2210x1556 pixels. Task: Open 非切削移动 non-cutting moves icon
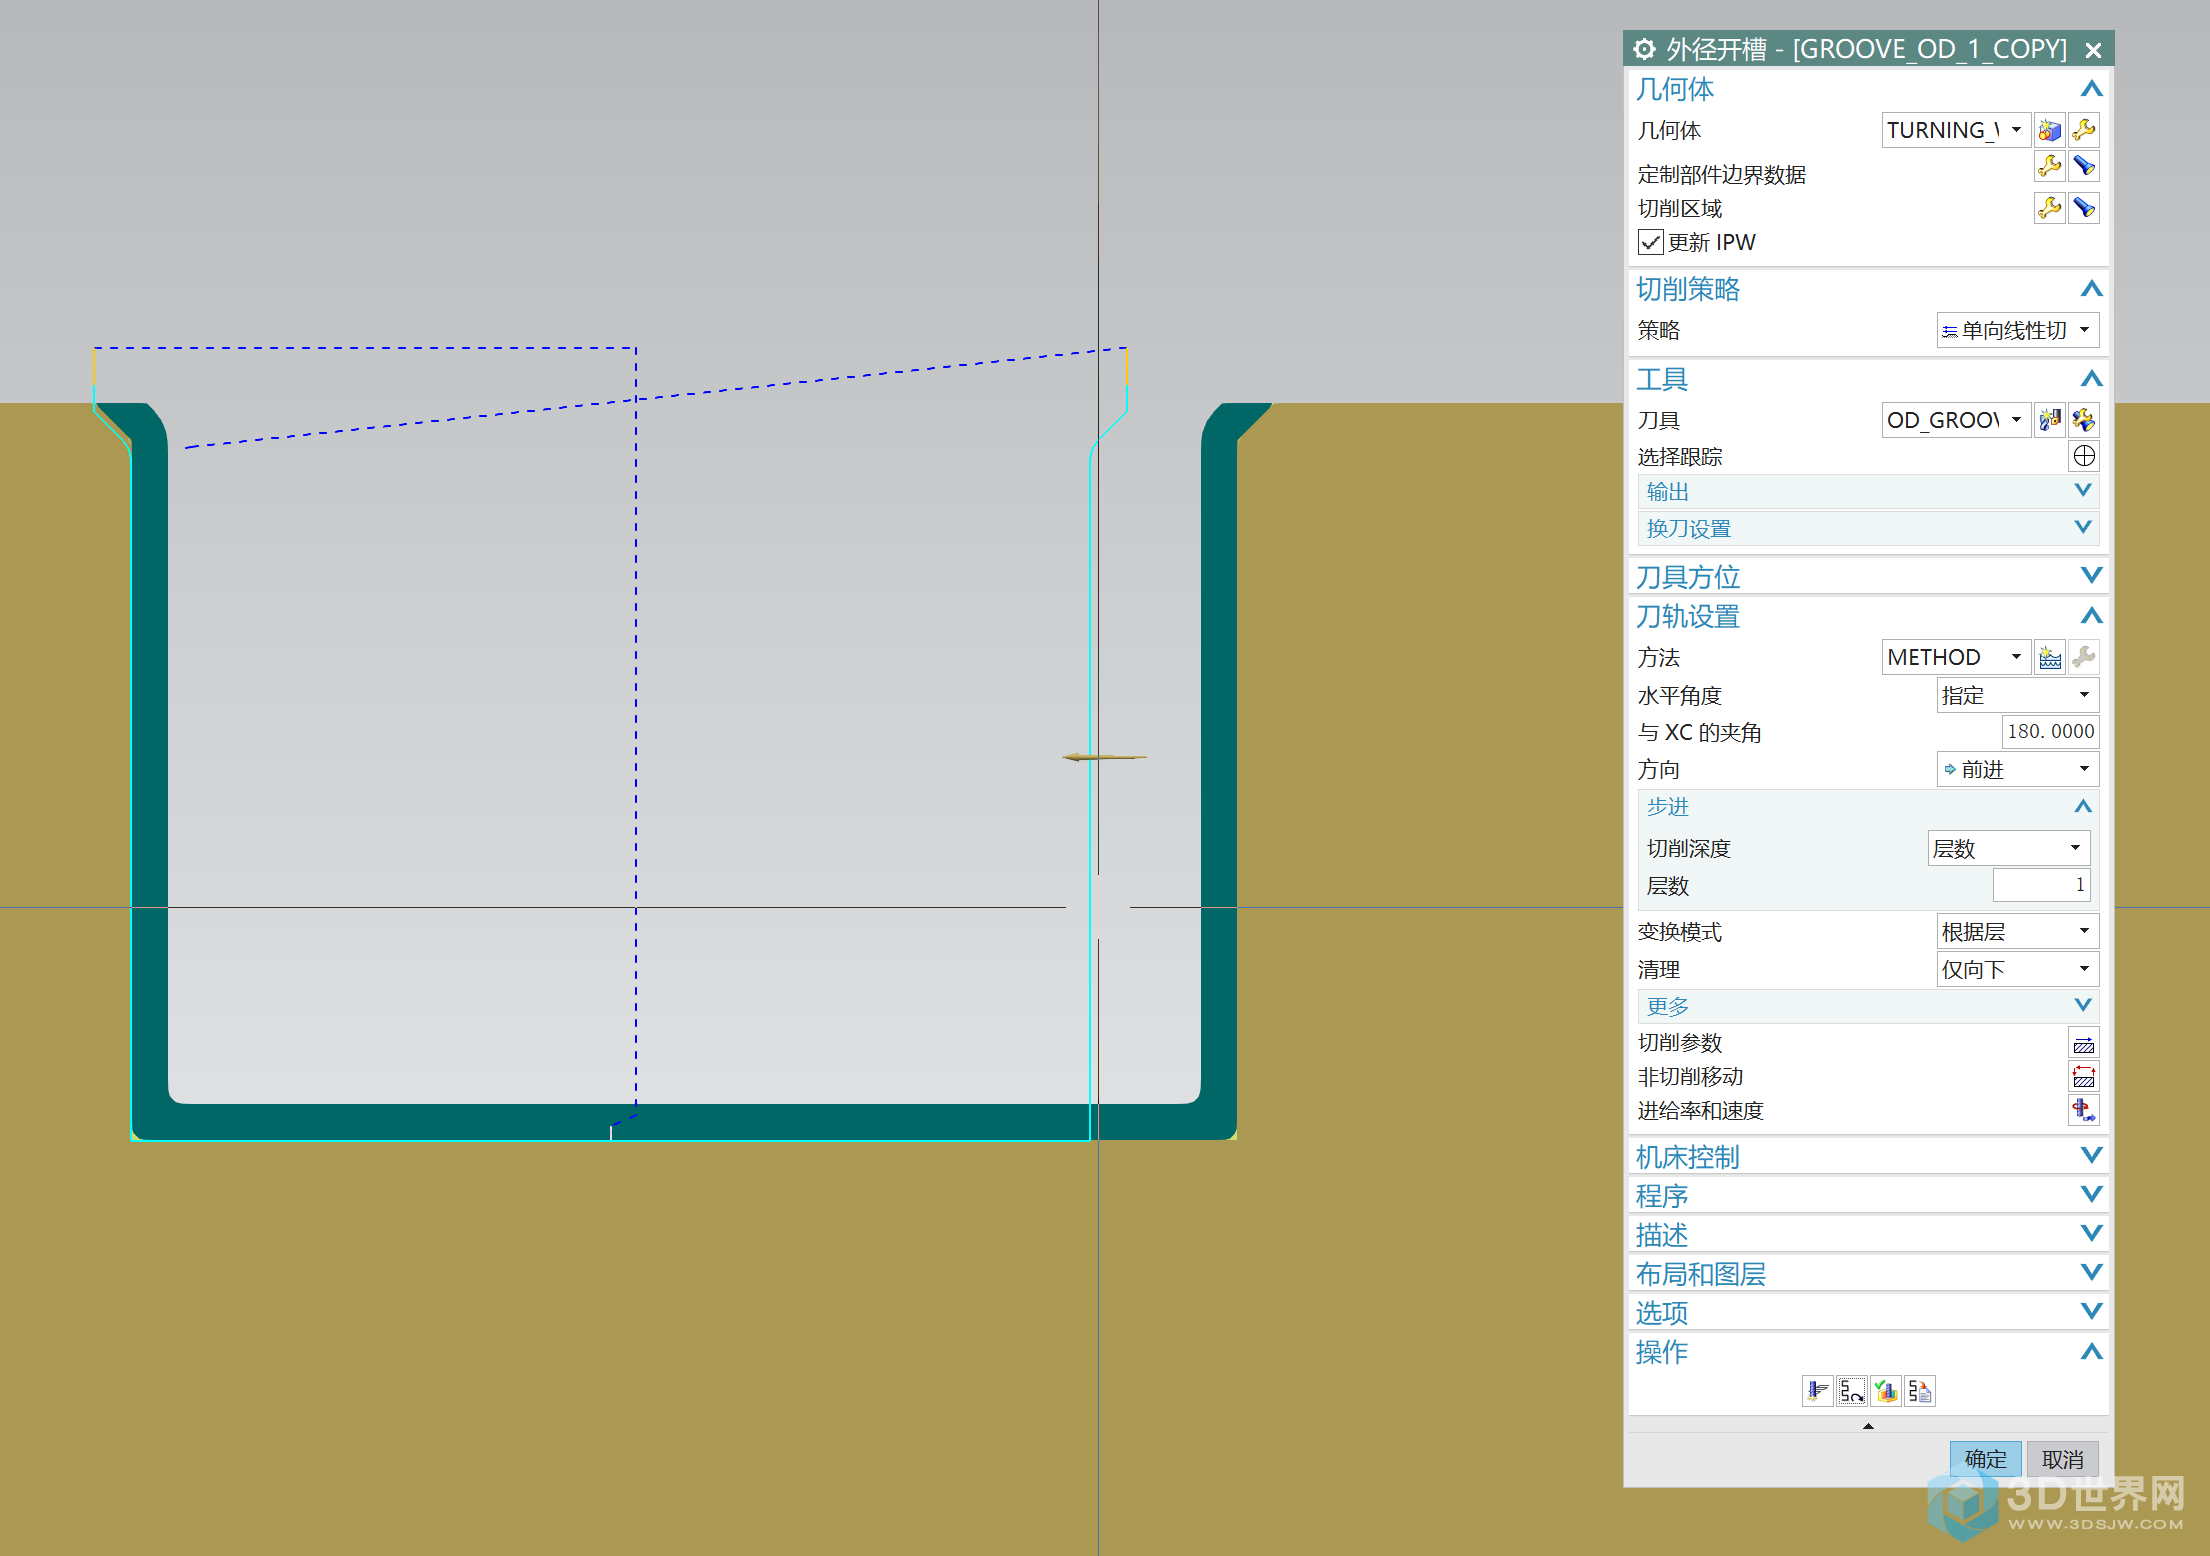click(x=2084, y=1077)
